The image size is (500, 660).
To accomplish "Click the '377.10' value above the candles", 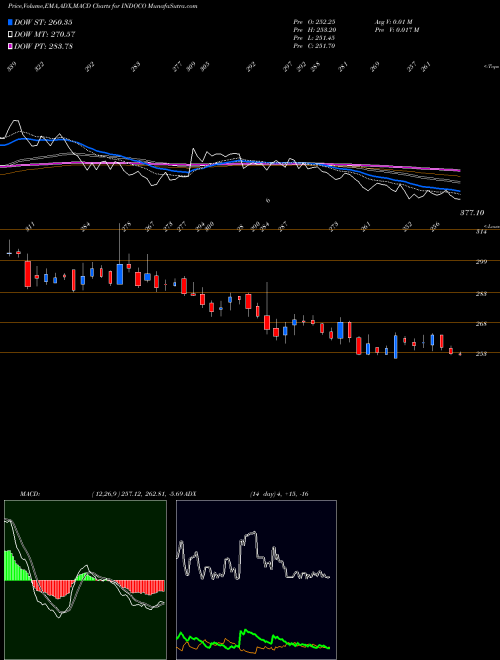I will point(472,213).
